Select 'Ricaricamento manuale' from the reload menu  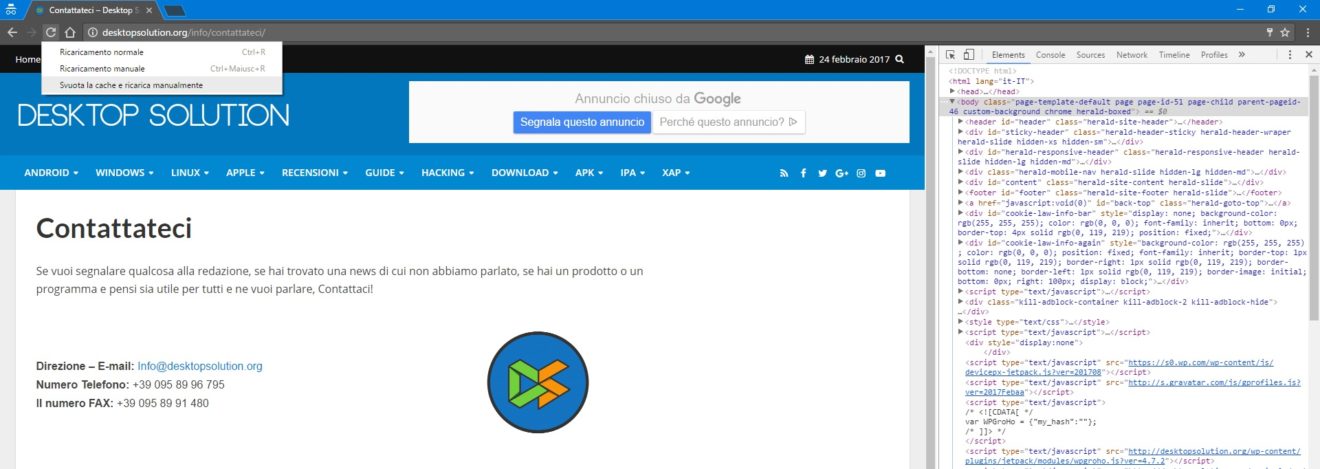click(x=162, y=69)
